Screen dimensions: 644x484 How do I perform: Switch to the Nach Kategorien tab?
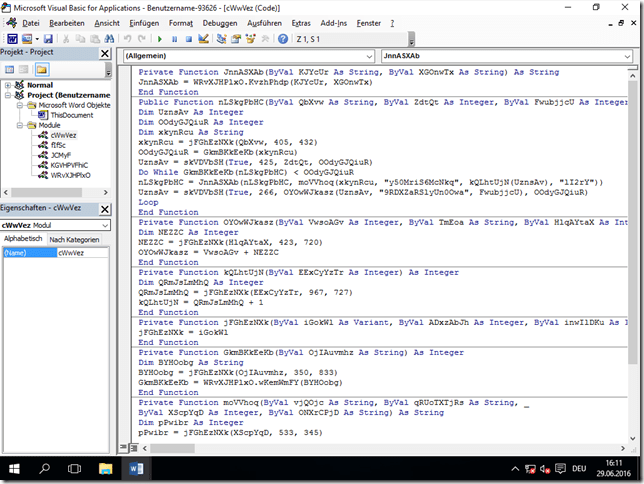click(75, 240)
